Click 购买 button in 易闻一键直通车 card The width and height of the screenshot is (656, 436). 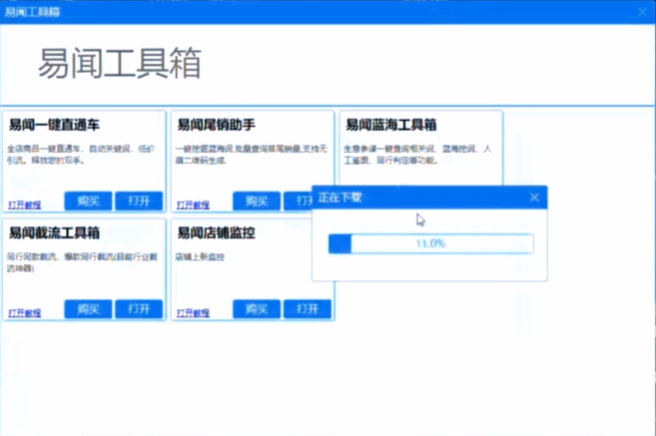pos(88,201)
